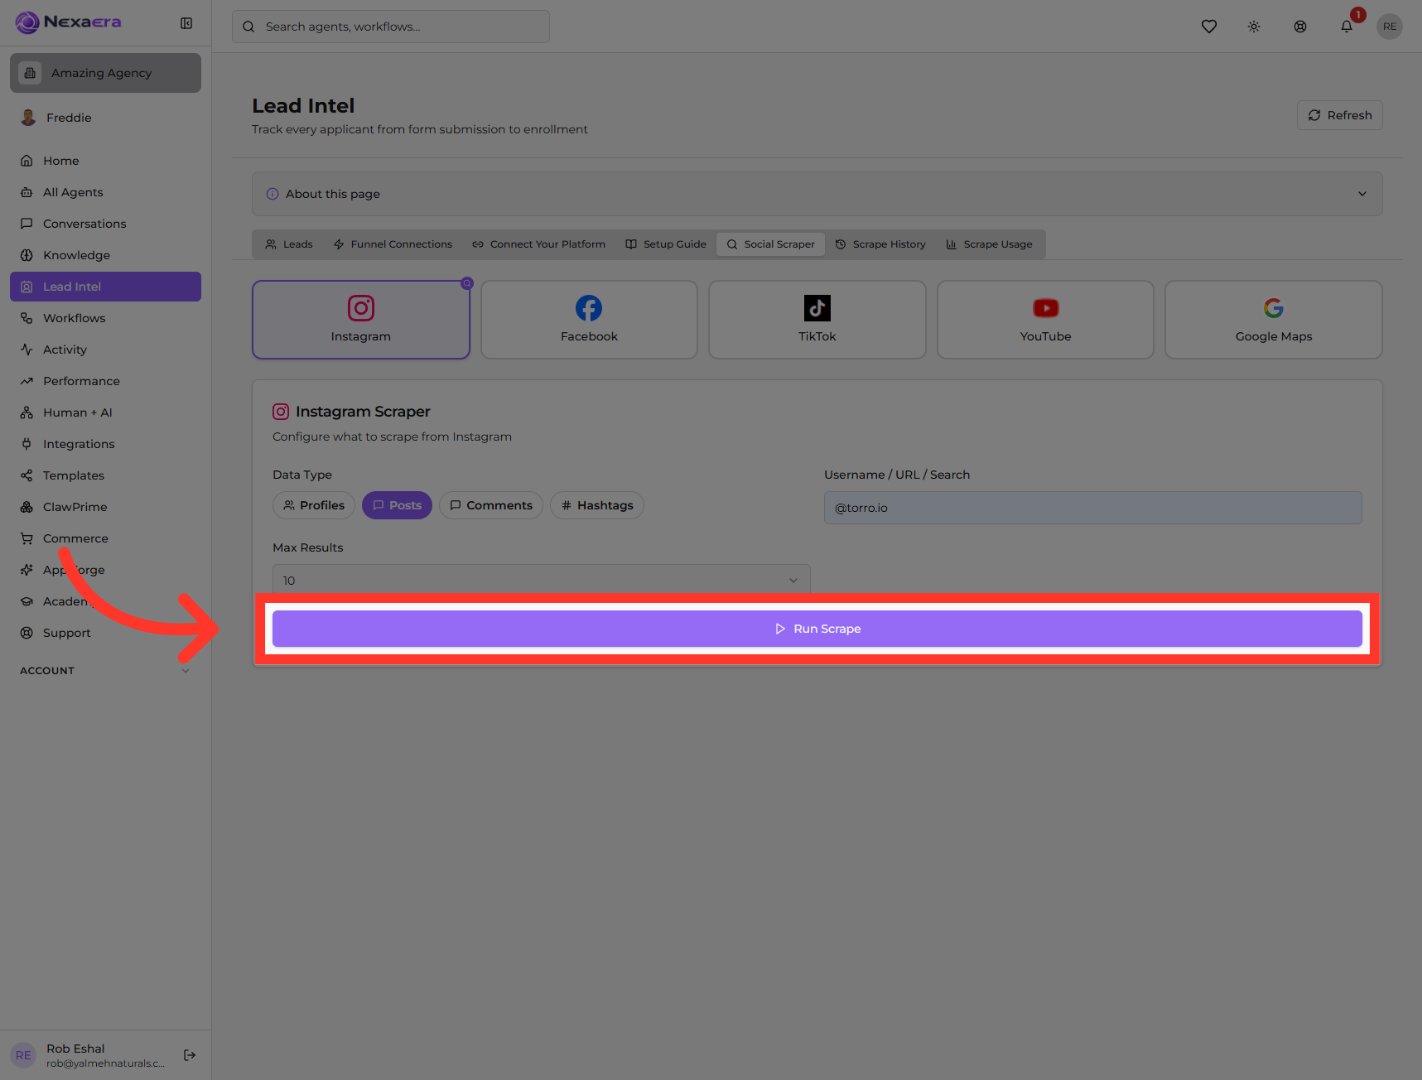Collapse the sidebar panel icon
Screen dimensions: 1422x1080
[x=186, y=23]
